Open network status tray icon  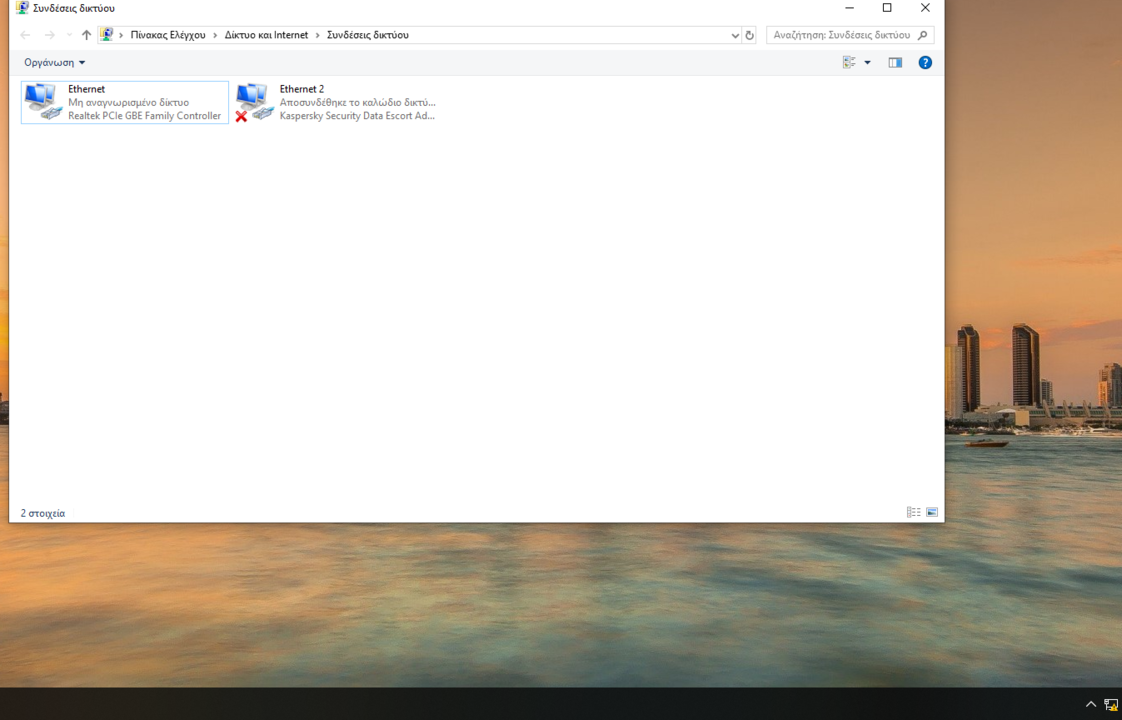1111,705
